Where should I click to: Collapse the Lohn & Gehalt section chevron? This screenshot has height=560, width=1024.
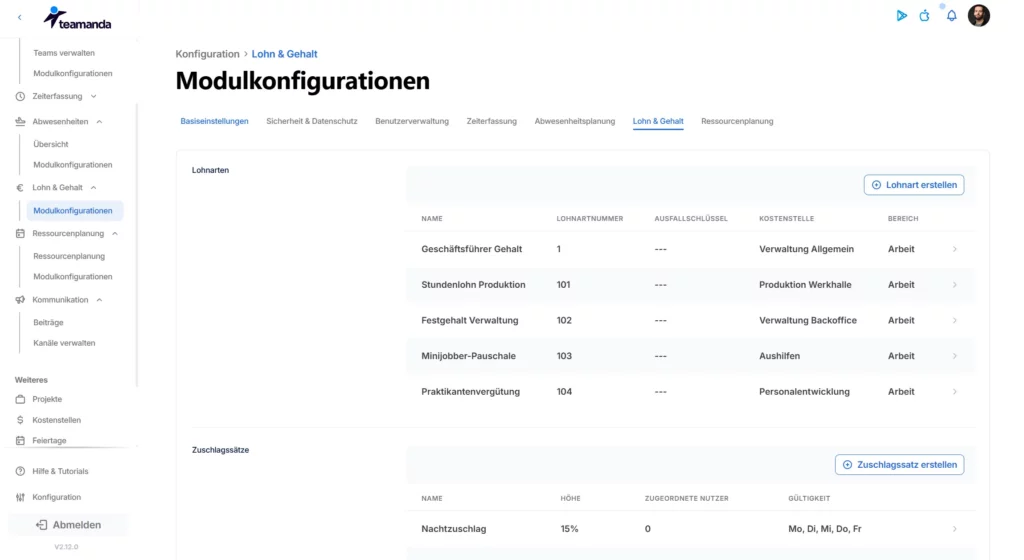93,187
